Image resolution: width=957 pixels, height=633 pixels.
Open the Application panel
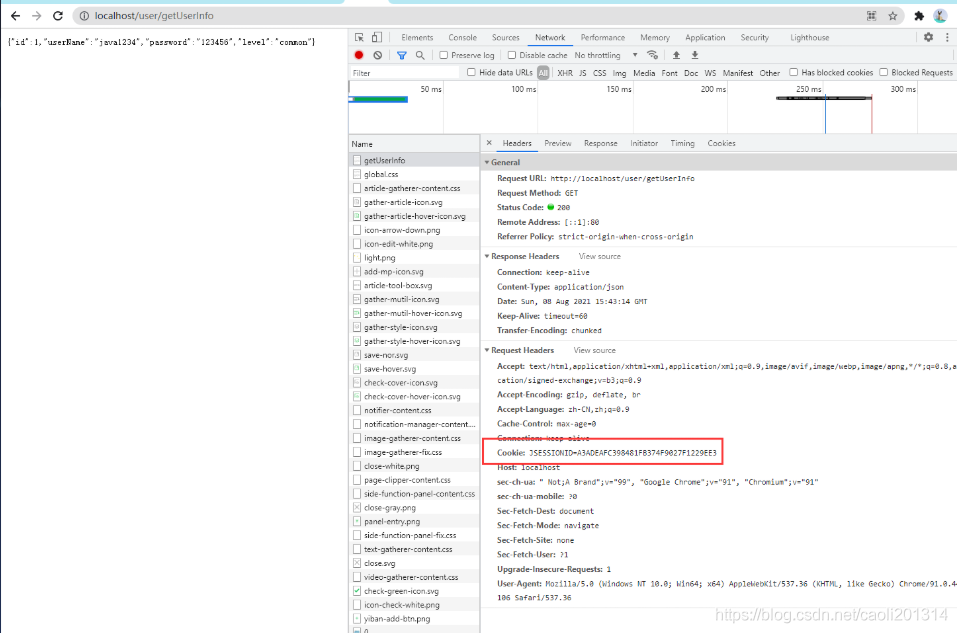click(x=705, y=37)
